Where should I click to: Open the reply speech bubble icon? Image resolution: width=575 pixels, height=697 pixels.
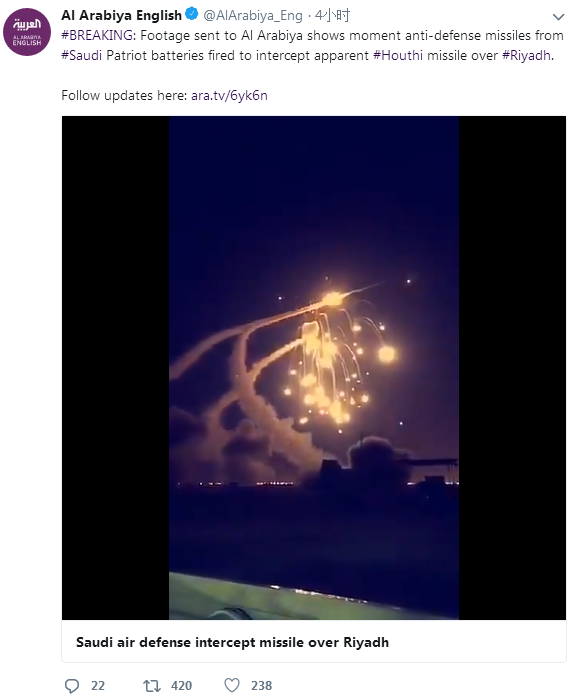coord(72,685)
